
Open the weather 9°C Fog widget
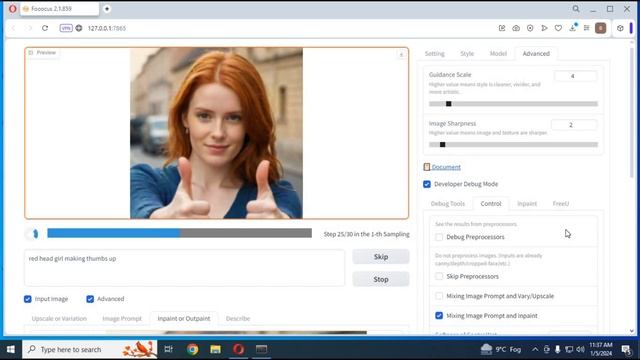[501, 349]
